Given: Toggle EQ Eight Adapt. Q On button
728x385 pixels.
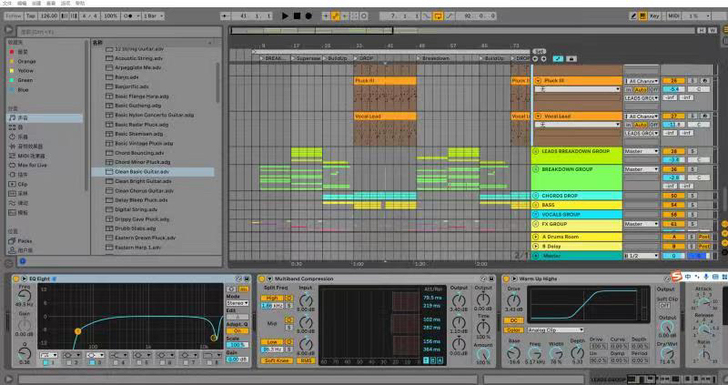Looking at the screenshot, I should pos(237,331).
